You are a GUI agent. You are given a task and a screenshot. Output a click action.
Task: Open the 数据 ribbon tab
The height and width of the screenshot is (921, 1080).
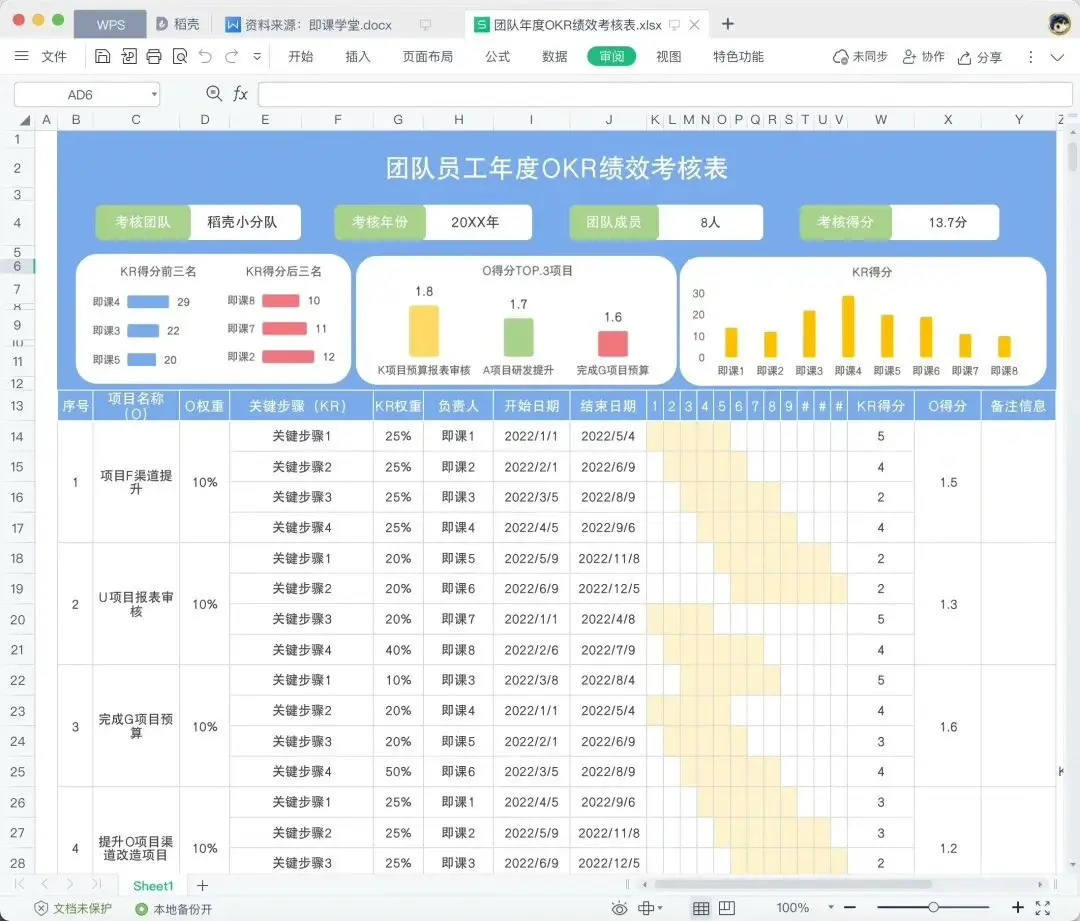(x=554, y=56)
